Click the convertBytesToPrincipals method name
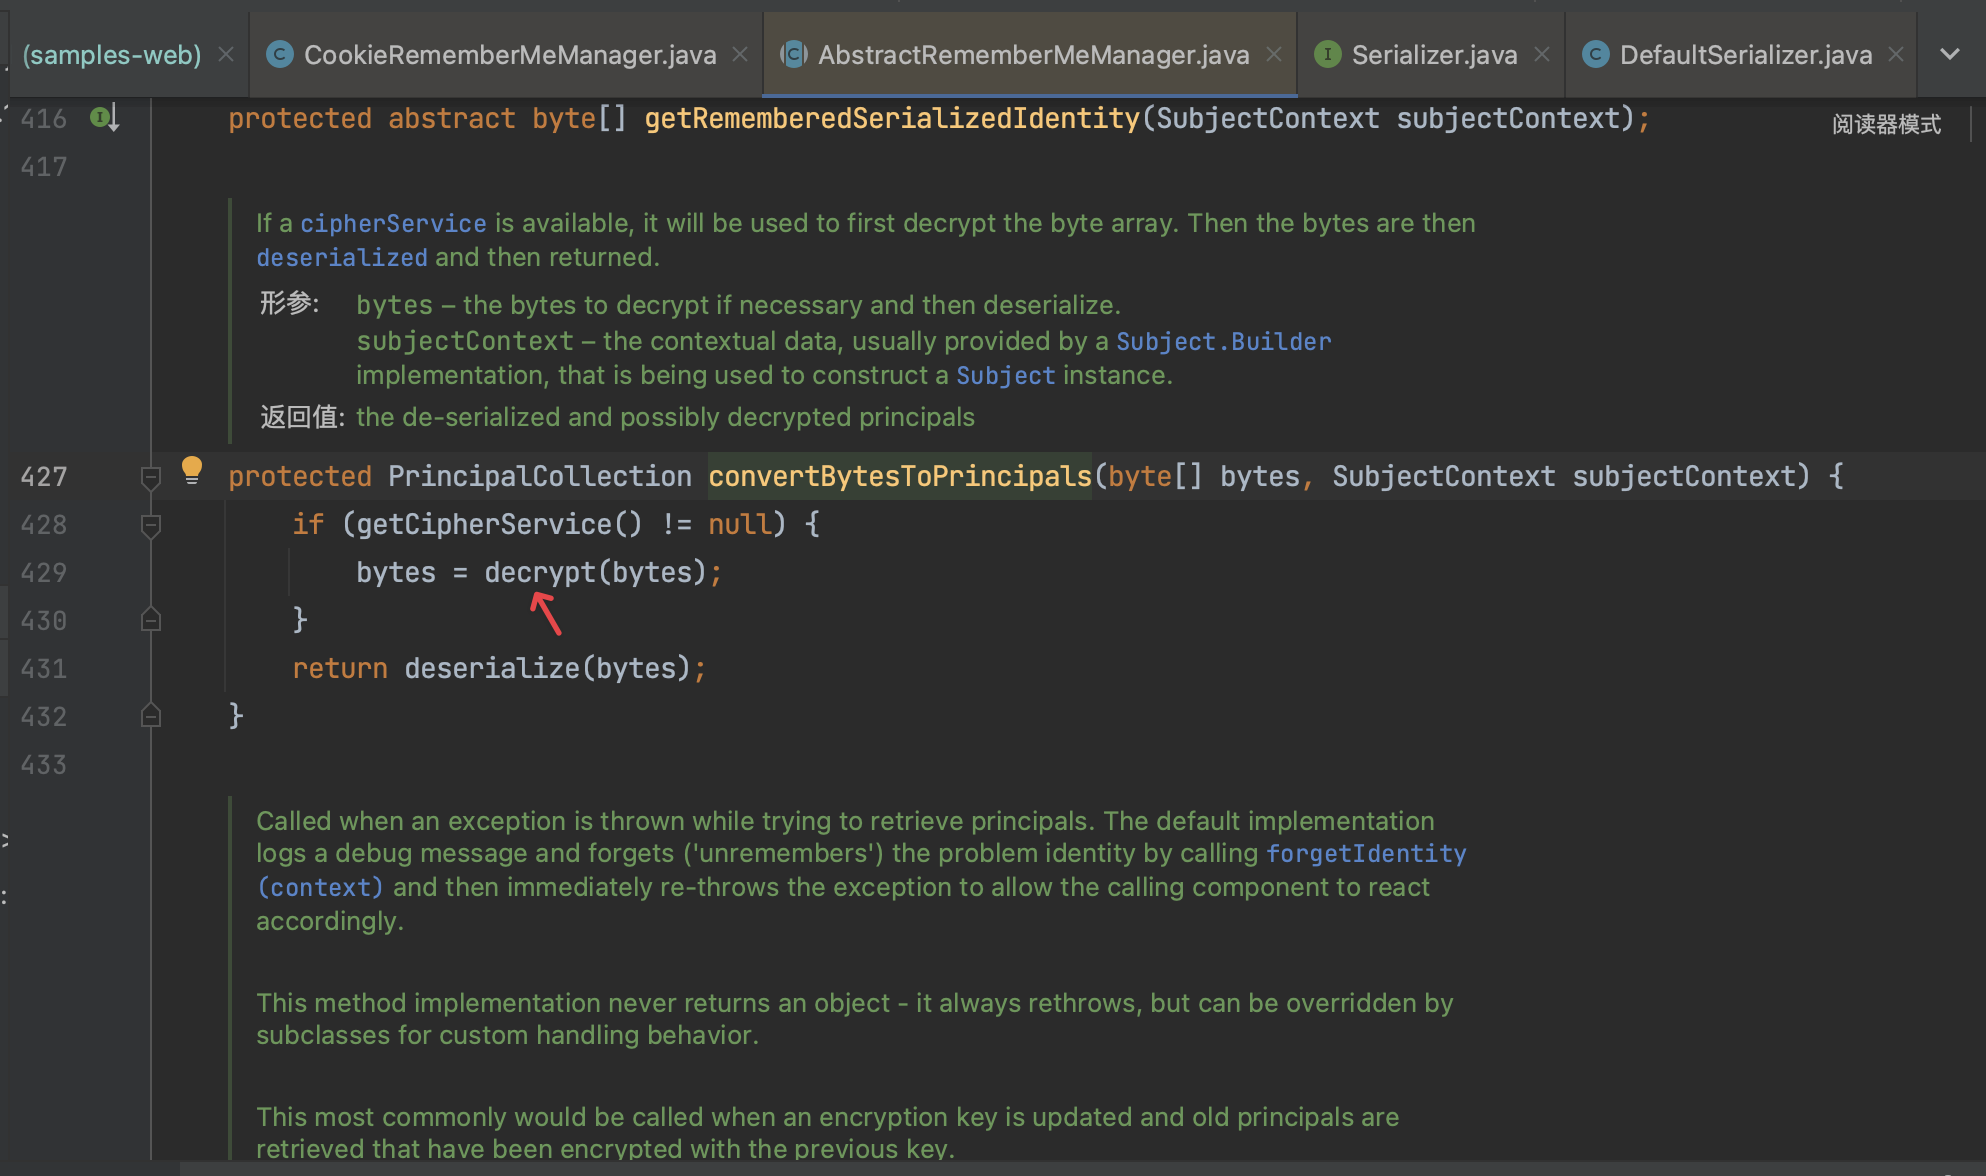The height and width of the screenshot is (1176, 1986). [900, 476]
